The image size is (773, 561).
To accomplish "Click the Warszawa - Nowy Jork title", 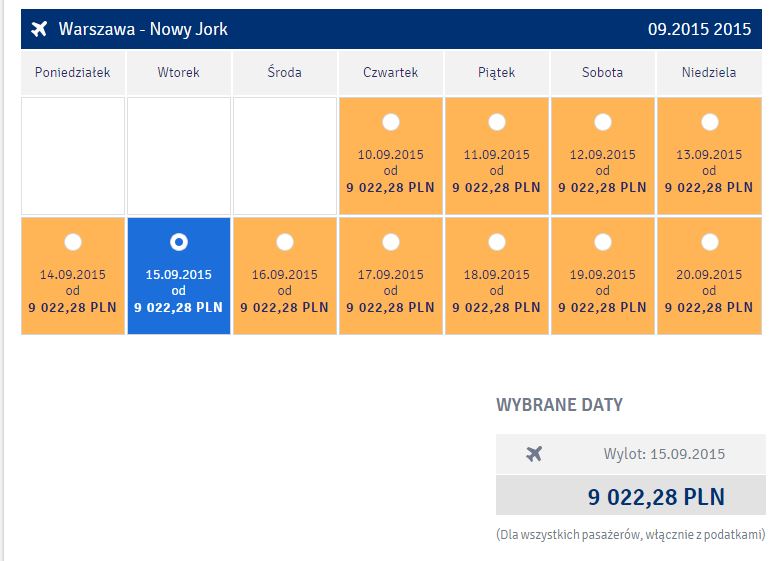I will (143, 29).
